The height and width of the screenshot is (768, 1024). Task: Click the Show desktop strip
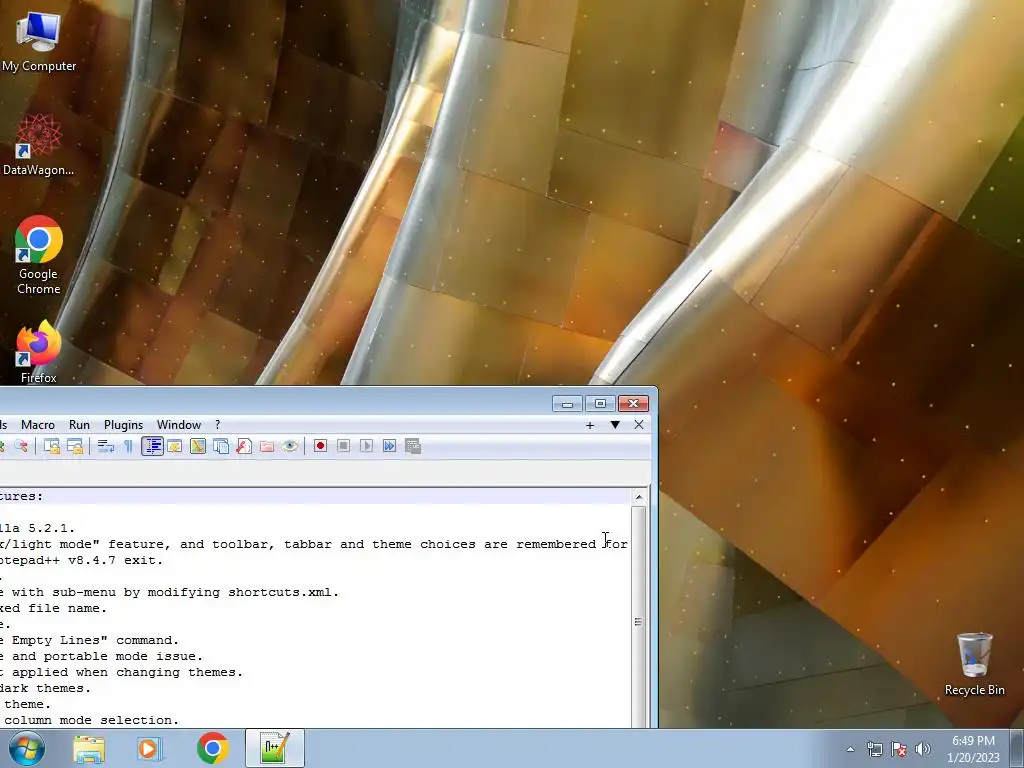pyautogui.click(x=1018, y=748)
